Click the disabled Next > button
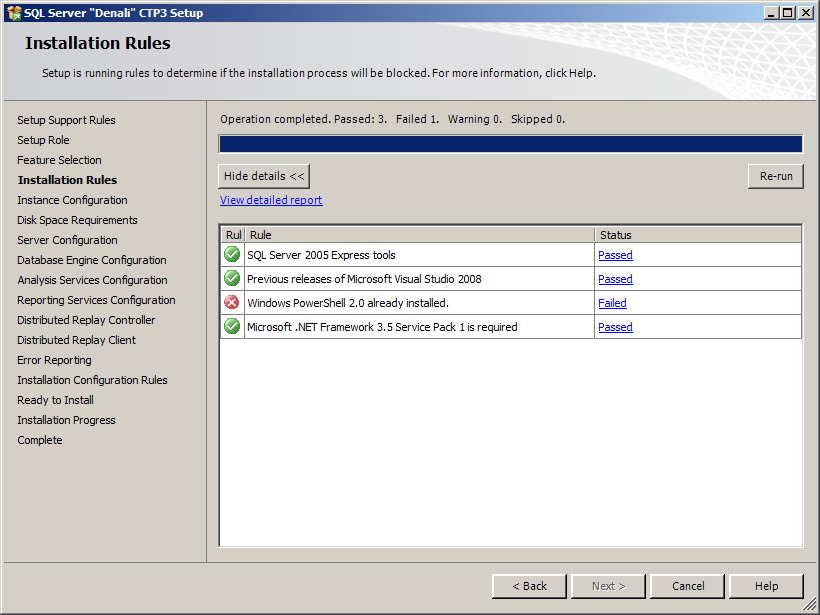Image resolution: width=820 pixels, height=615 pixels. coord(608,586)
